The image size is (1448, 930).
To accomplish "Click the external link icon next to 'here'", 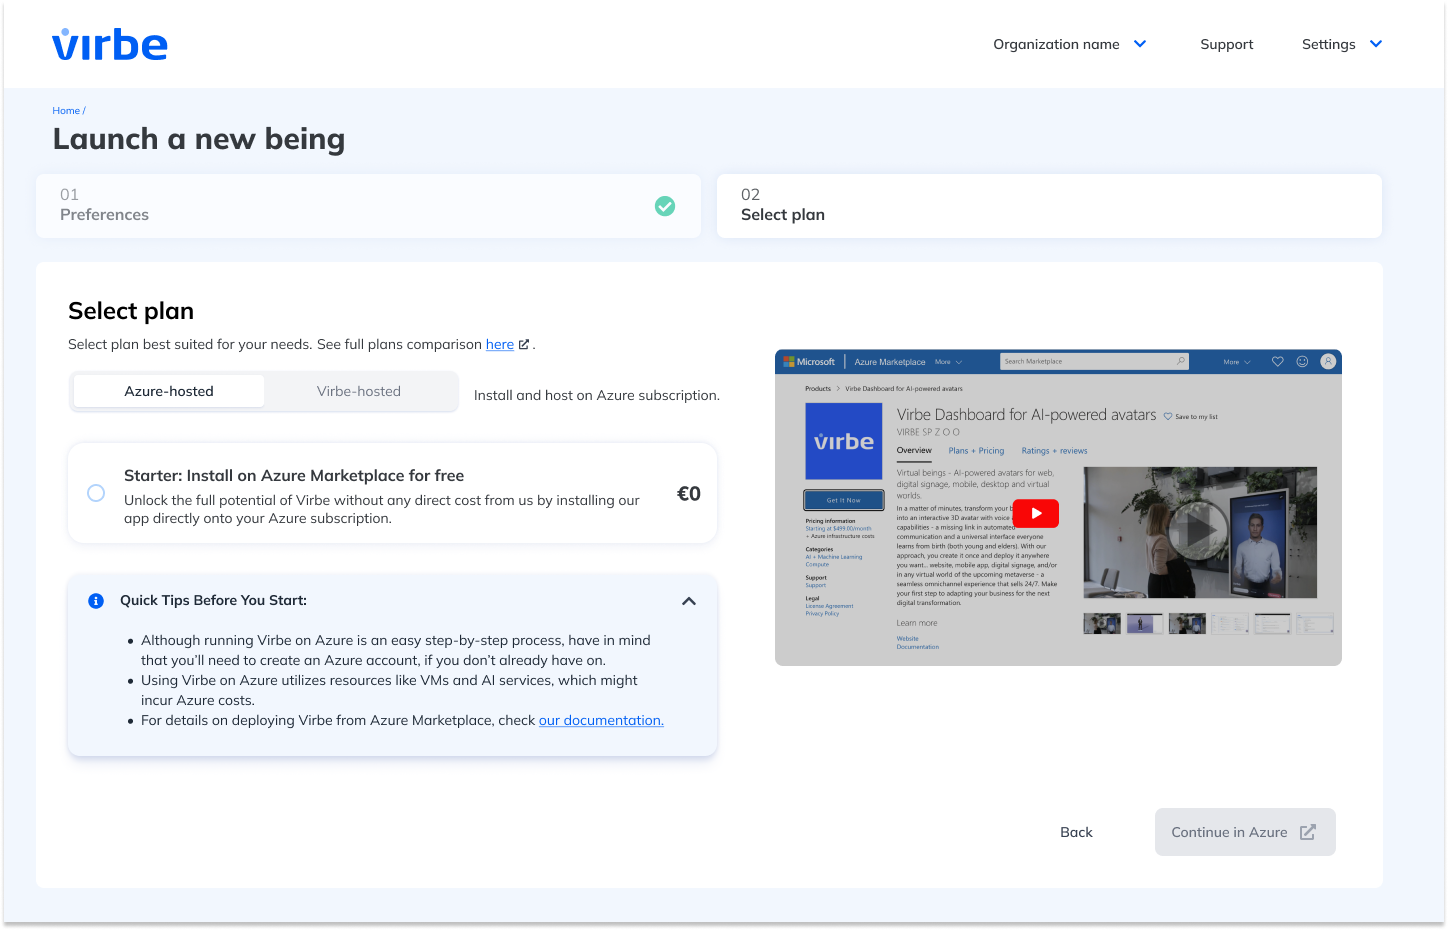I will (524, 344).
